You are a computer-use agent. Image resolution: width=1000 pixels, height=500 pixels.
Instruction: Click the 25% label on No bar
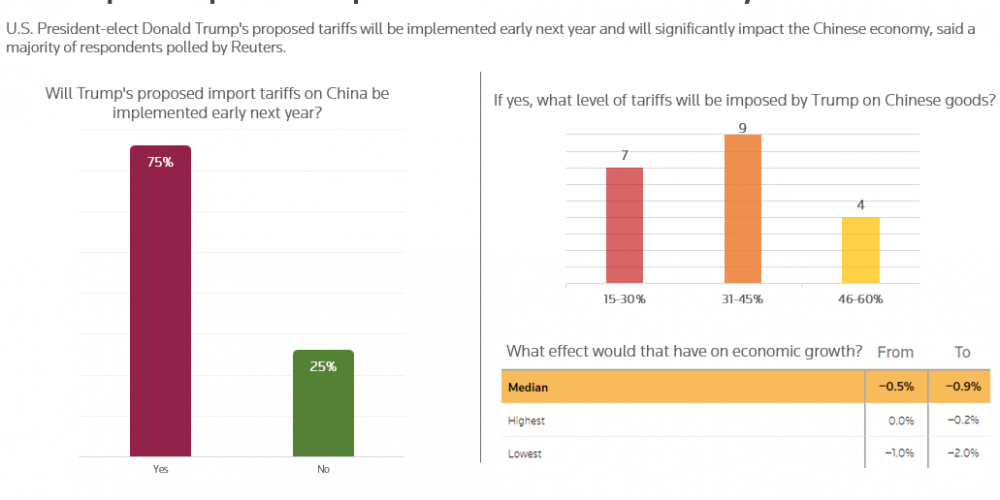tap(323, 367)
